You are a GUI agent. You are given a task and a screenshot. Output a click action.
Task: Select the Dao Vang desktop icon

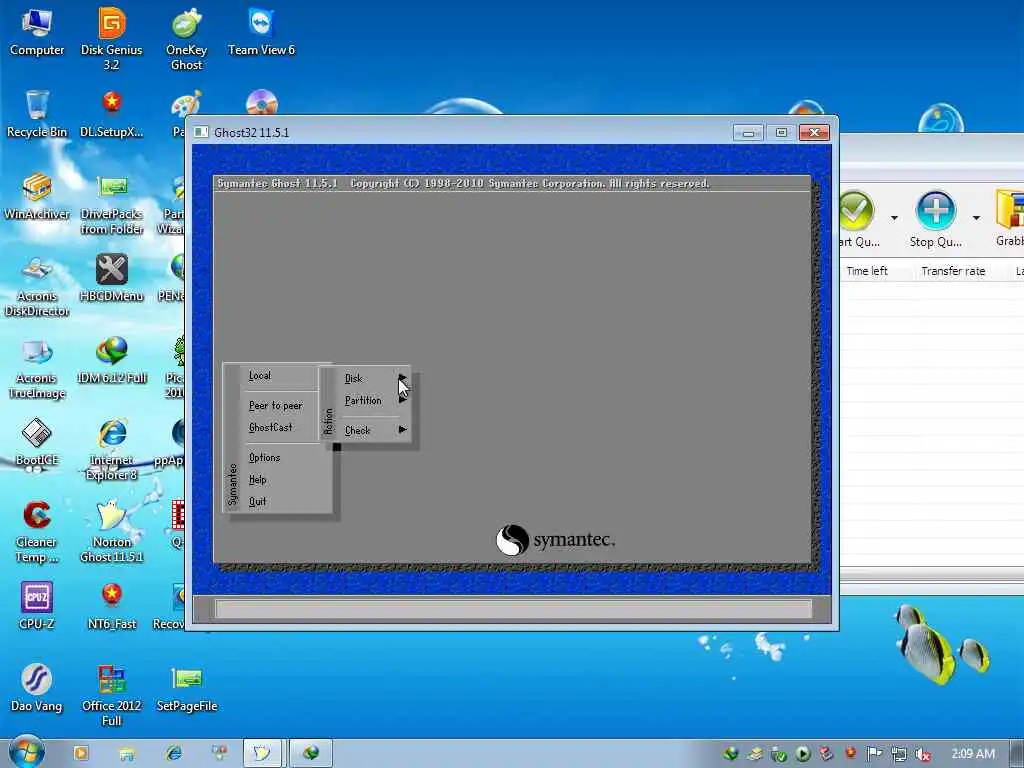coord(37,689)
